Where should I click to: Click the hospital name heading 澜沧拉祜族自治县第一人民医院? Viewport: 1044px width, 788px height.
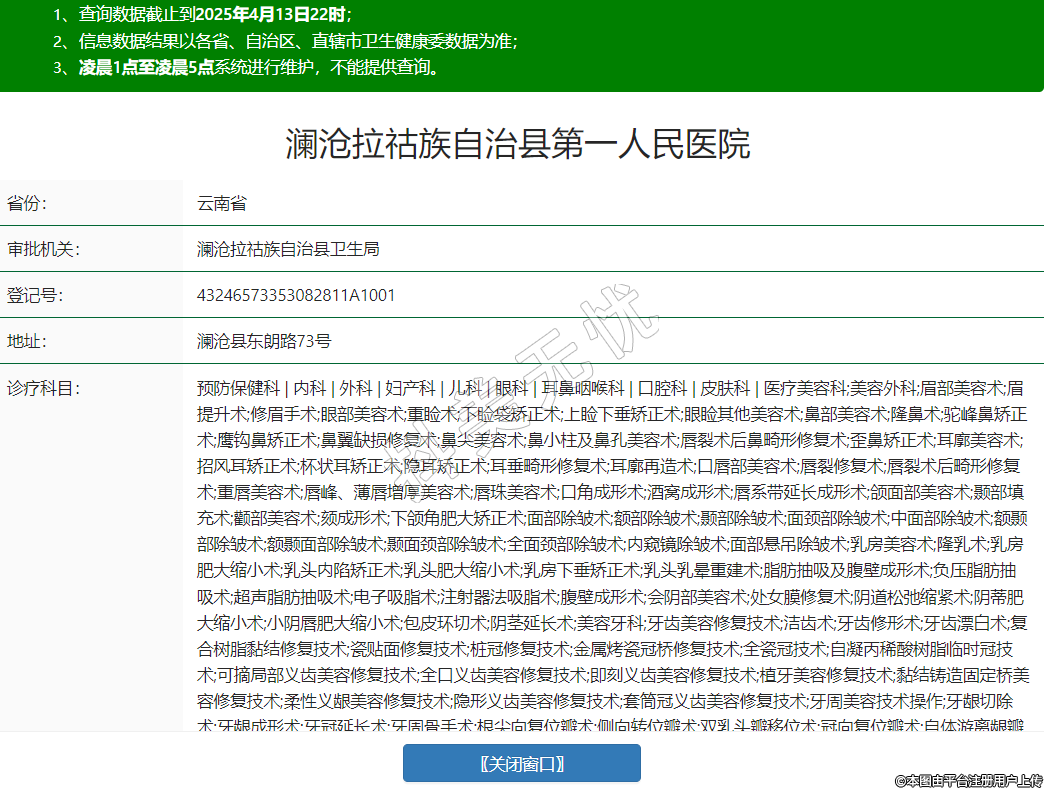click(x=518, y=144)
